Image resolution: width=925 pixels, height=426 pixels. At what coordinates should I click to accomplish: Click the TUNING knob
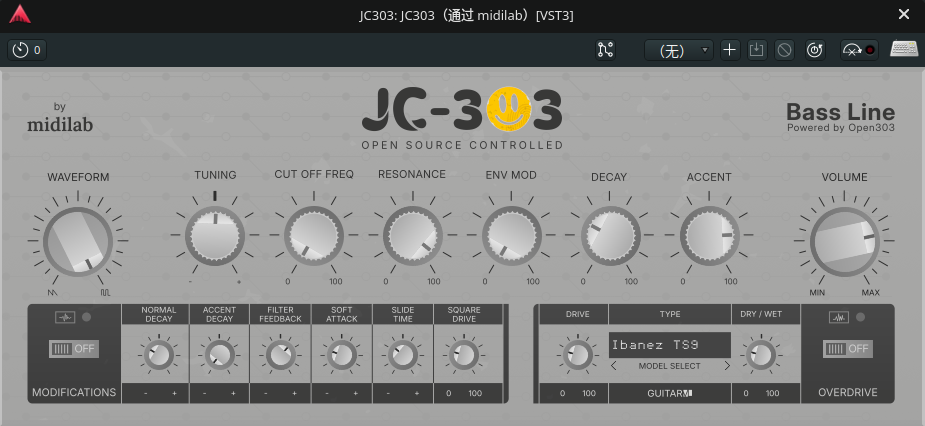tap(215, 235)
